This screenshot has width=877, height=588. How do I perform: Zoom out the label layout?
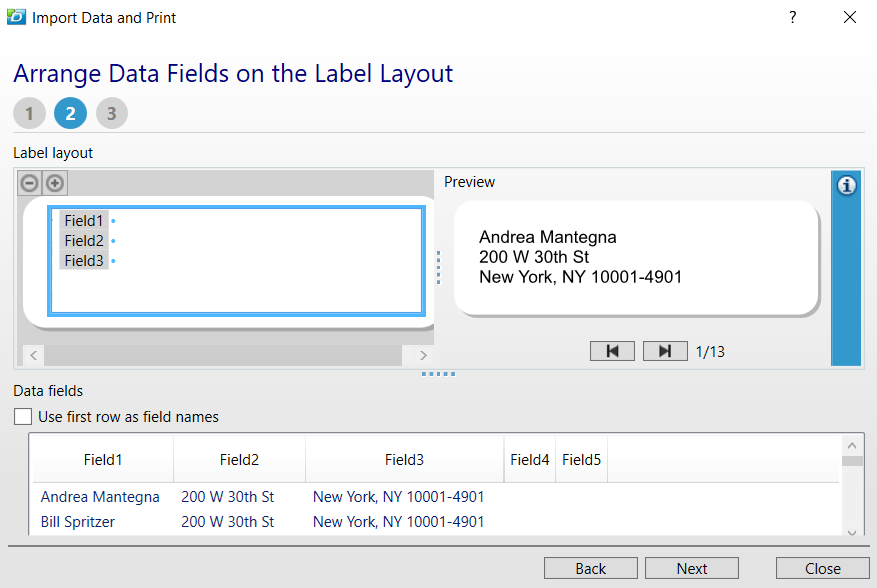pos(30,183)
